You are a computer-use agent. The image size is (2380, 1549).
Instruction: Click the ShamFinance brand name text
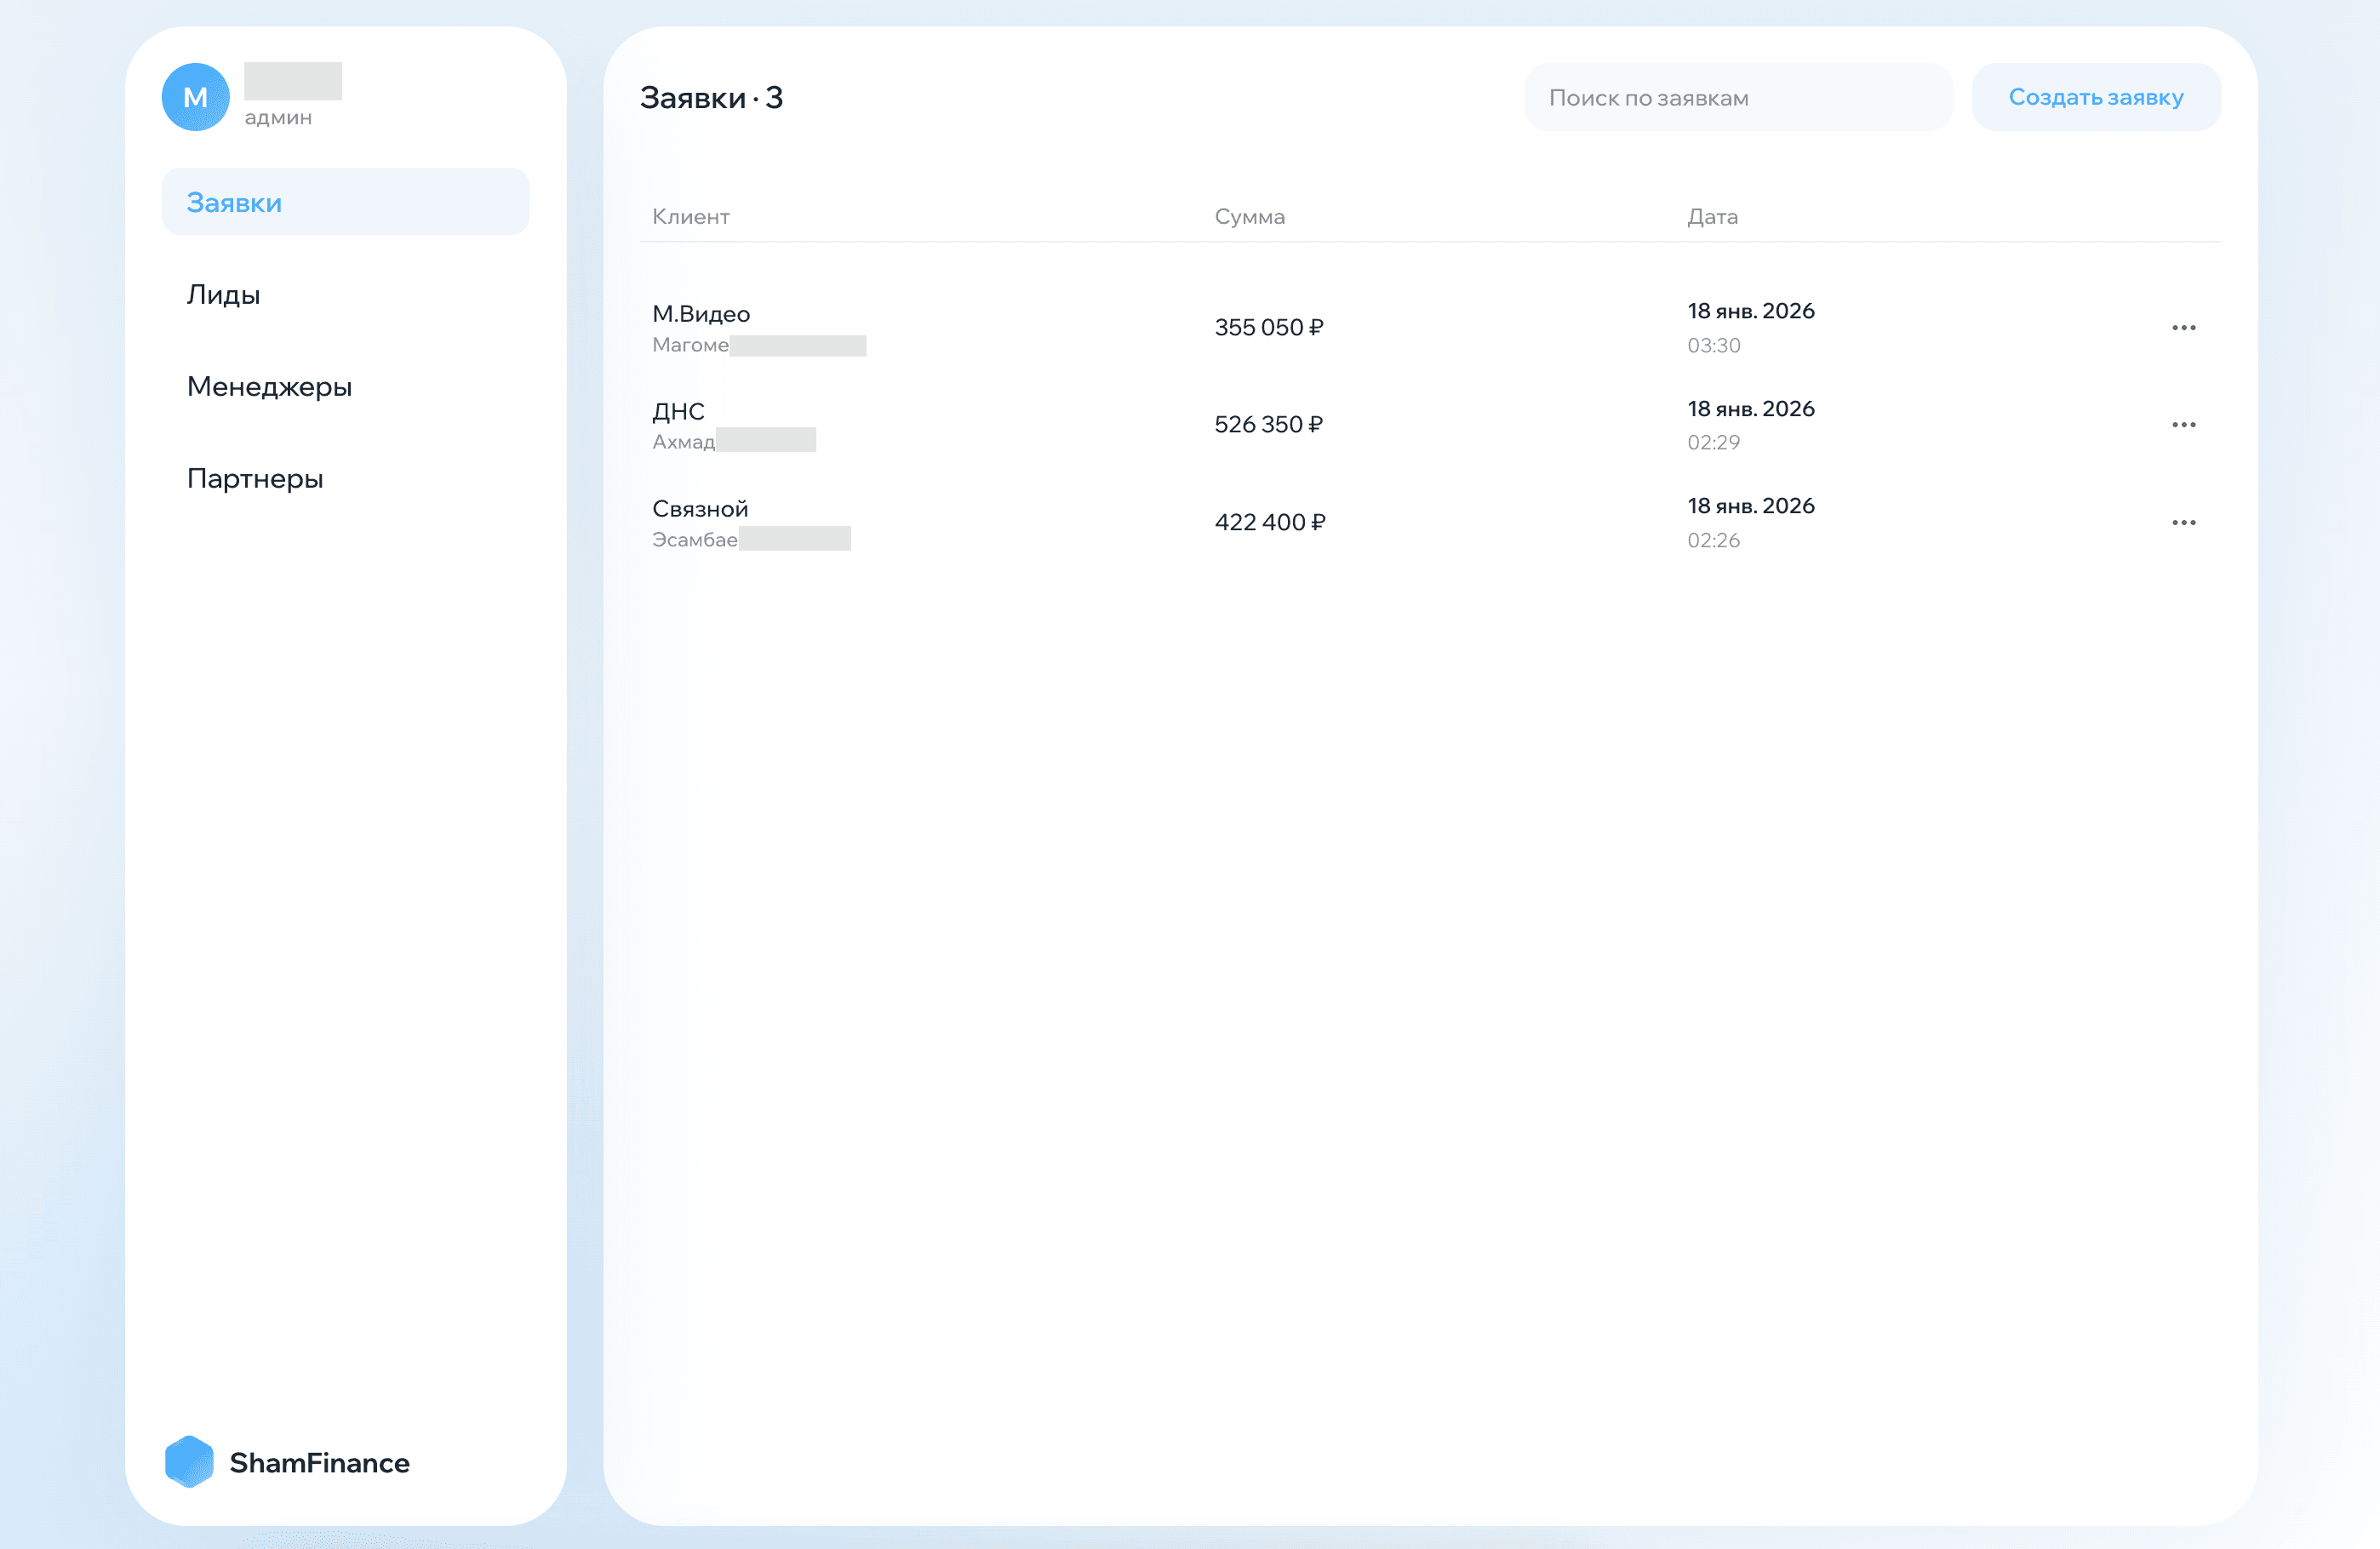(319, 1463)
